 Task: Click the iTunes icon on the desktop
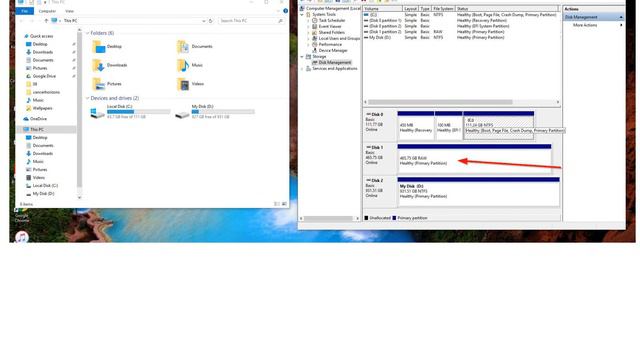tap(22, 236)
